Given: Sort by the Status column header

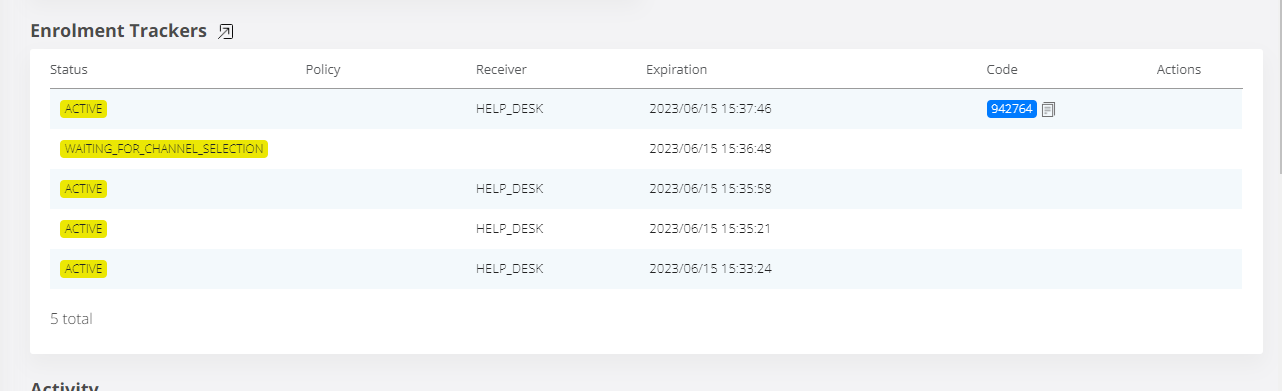Looking at the screenshot, I should [69, 70].
